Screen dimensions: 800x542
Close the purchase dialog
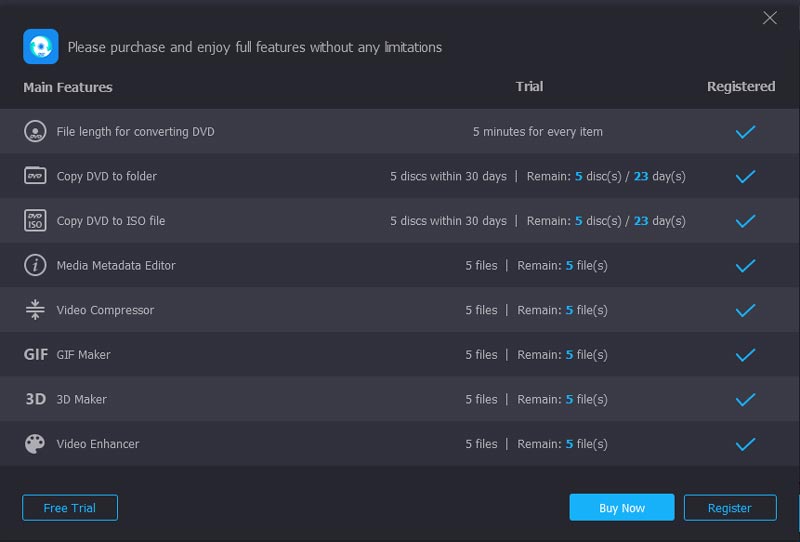[x=770, y=18]
